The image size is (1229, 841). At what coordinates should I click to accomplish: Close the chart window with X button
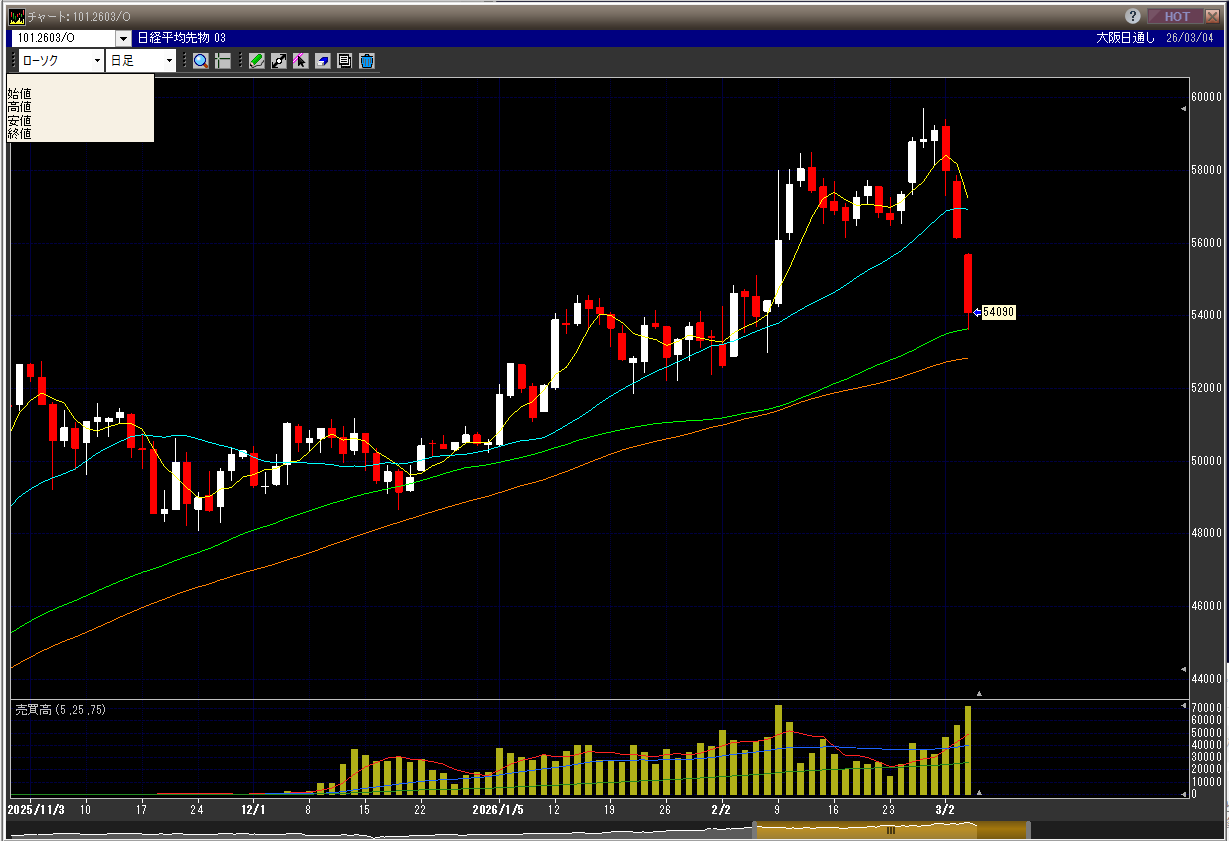click(x=1211, y=16)
